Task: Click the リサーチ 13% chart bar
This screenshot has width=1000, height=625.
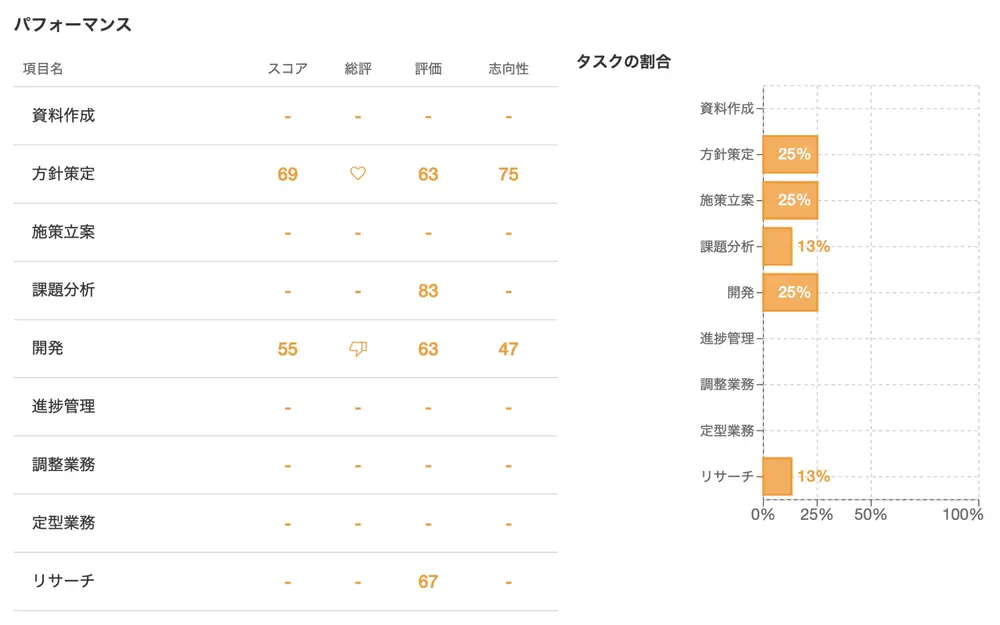Action: point(777,476)
